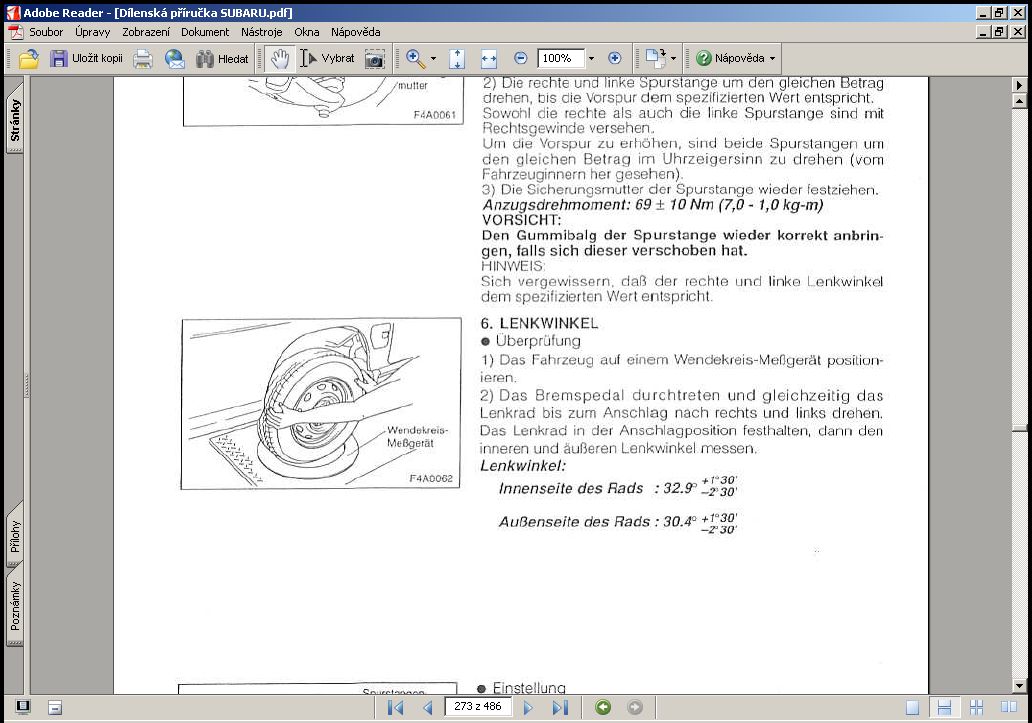Go to the next page

click(528, 707)
